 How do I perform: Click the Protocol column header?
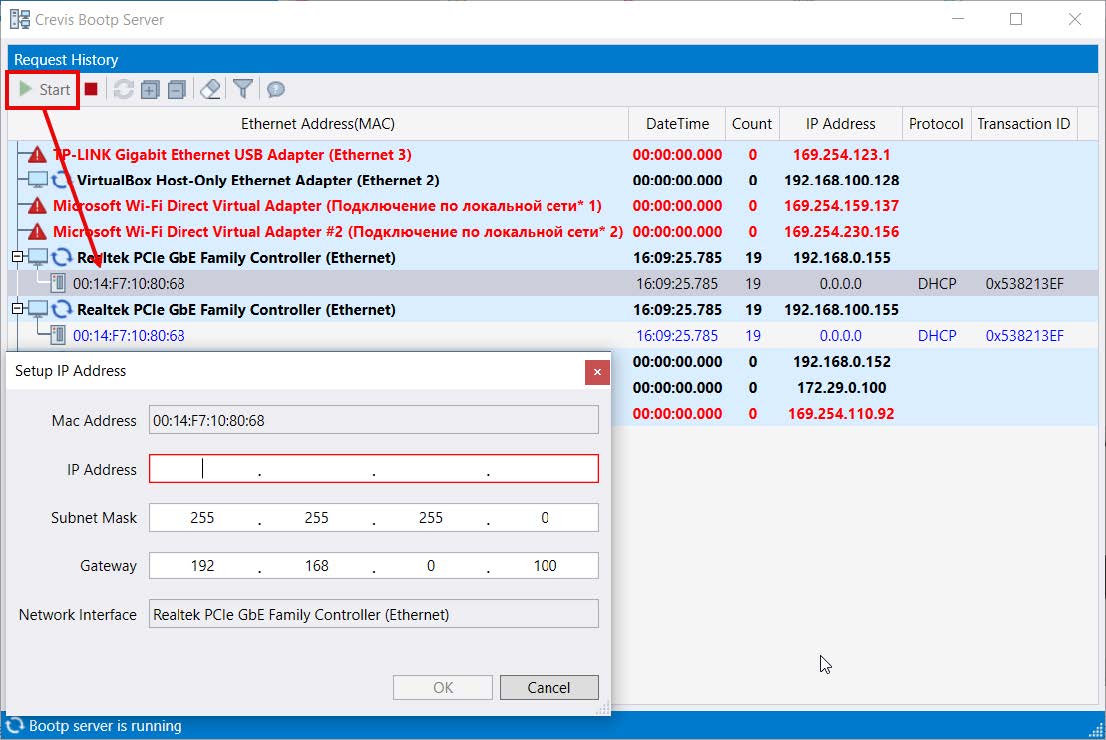936,124
